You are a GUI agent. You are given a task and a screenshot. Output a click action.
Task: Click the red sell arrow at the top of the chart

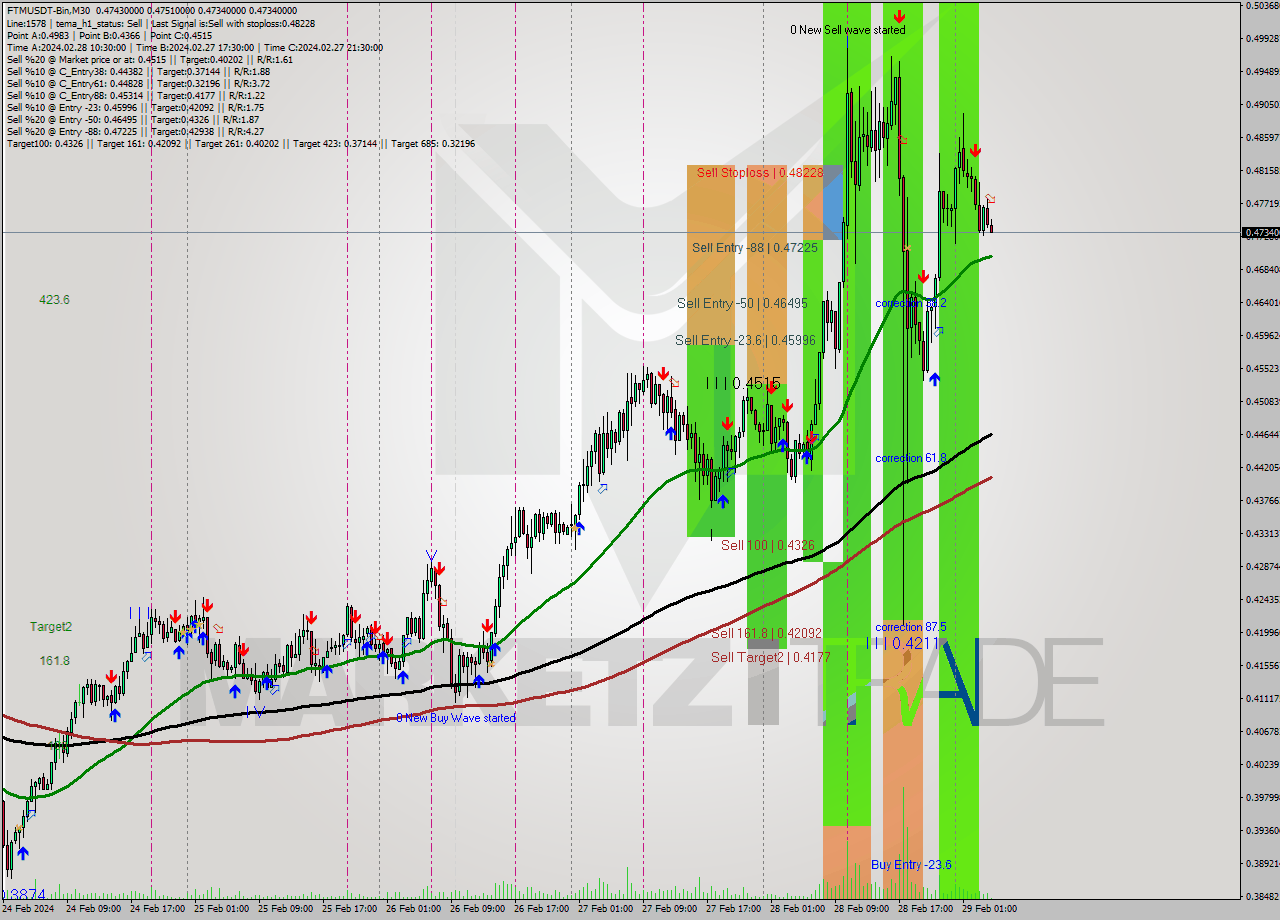(899, 16)
